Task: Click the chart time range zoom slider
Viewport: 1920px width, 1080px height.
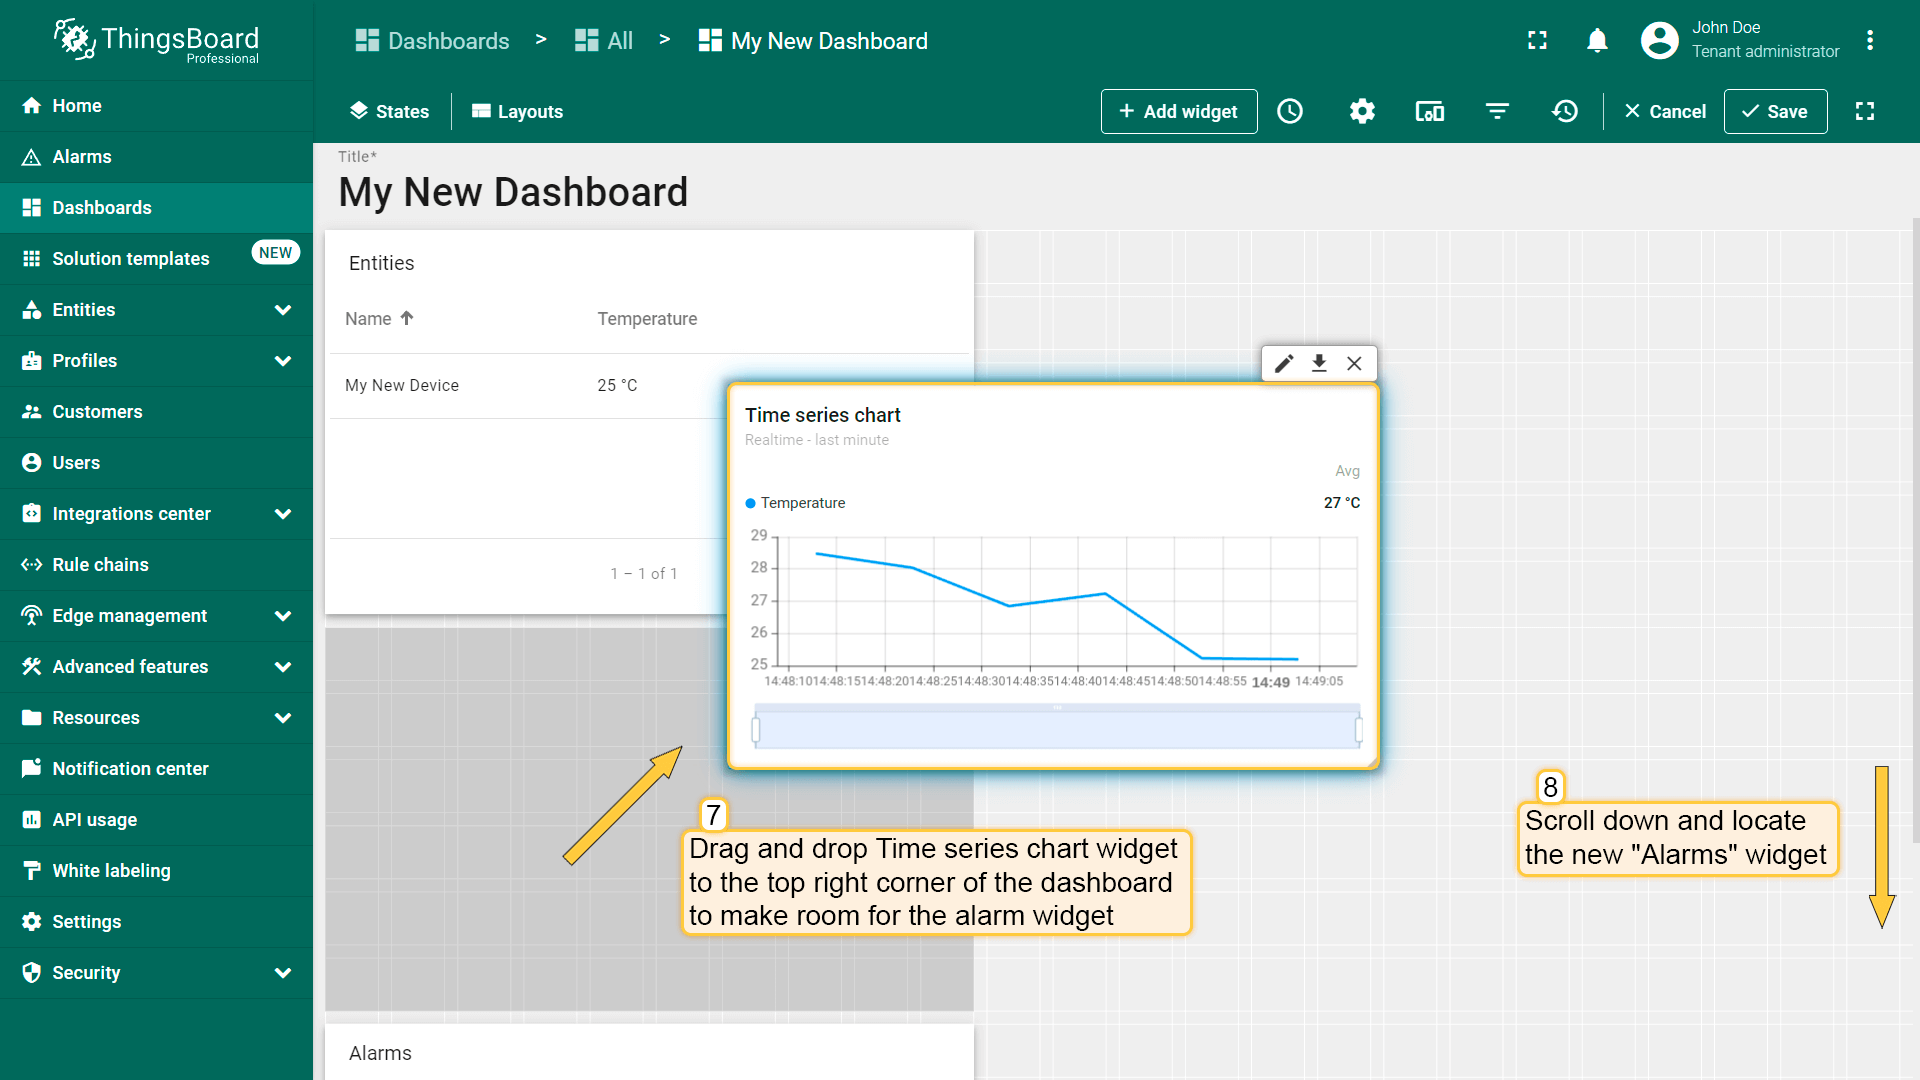Action: pos(1056,730)
